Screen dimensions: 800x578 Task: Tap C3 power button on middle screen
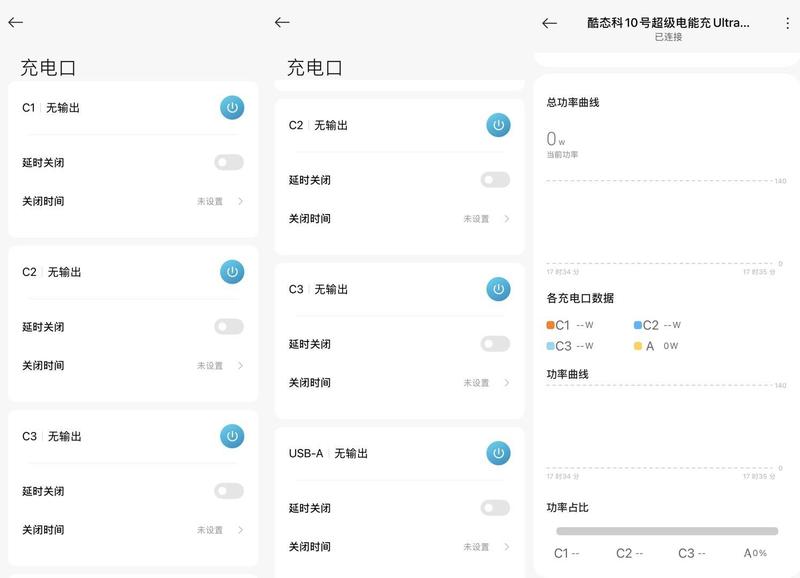(498, 289)
